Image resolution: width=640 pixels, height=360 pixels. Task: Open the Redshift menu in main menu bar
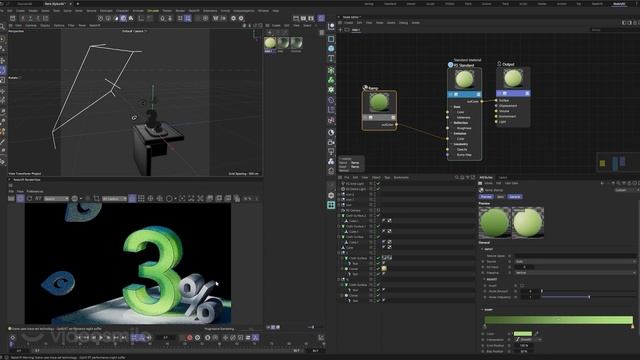click(194, 11)
